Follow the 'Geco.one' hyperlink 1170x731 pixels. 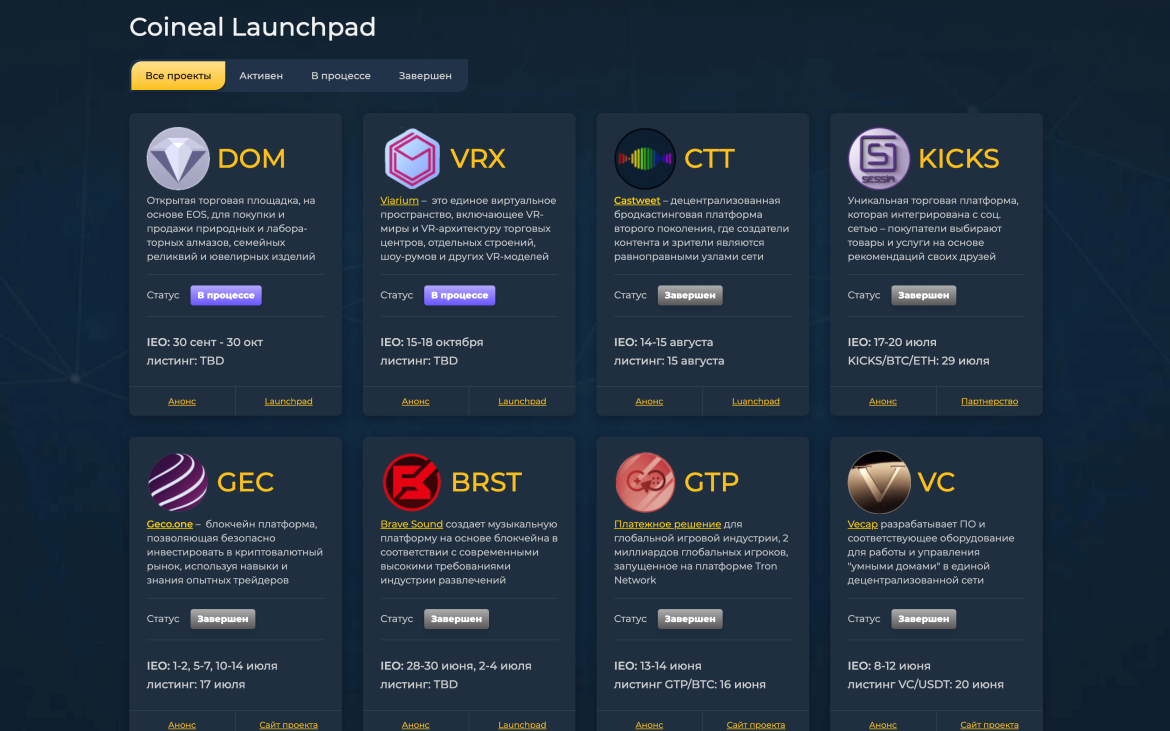tap(169, 524)
